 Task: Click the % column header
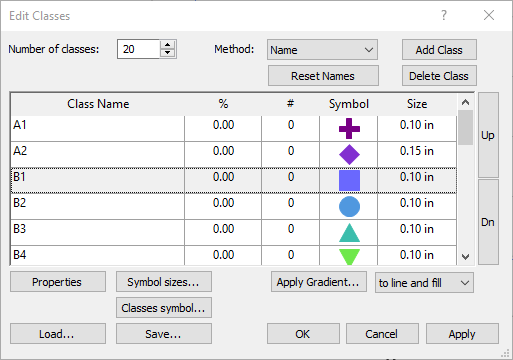tap(223, 104)
